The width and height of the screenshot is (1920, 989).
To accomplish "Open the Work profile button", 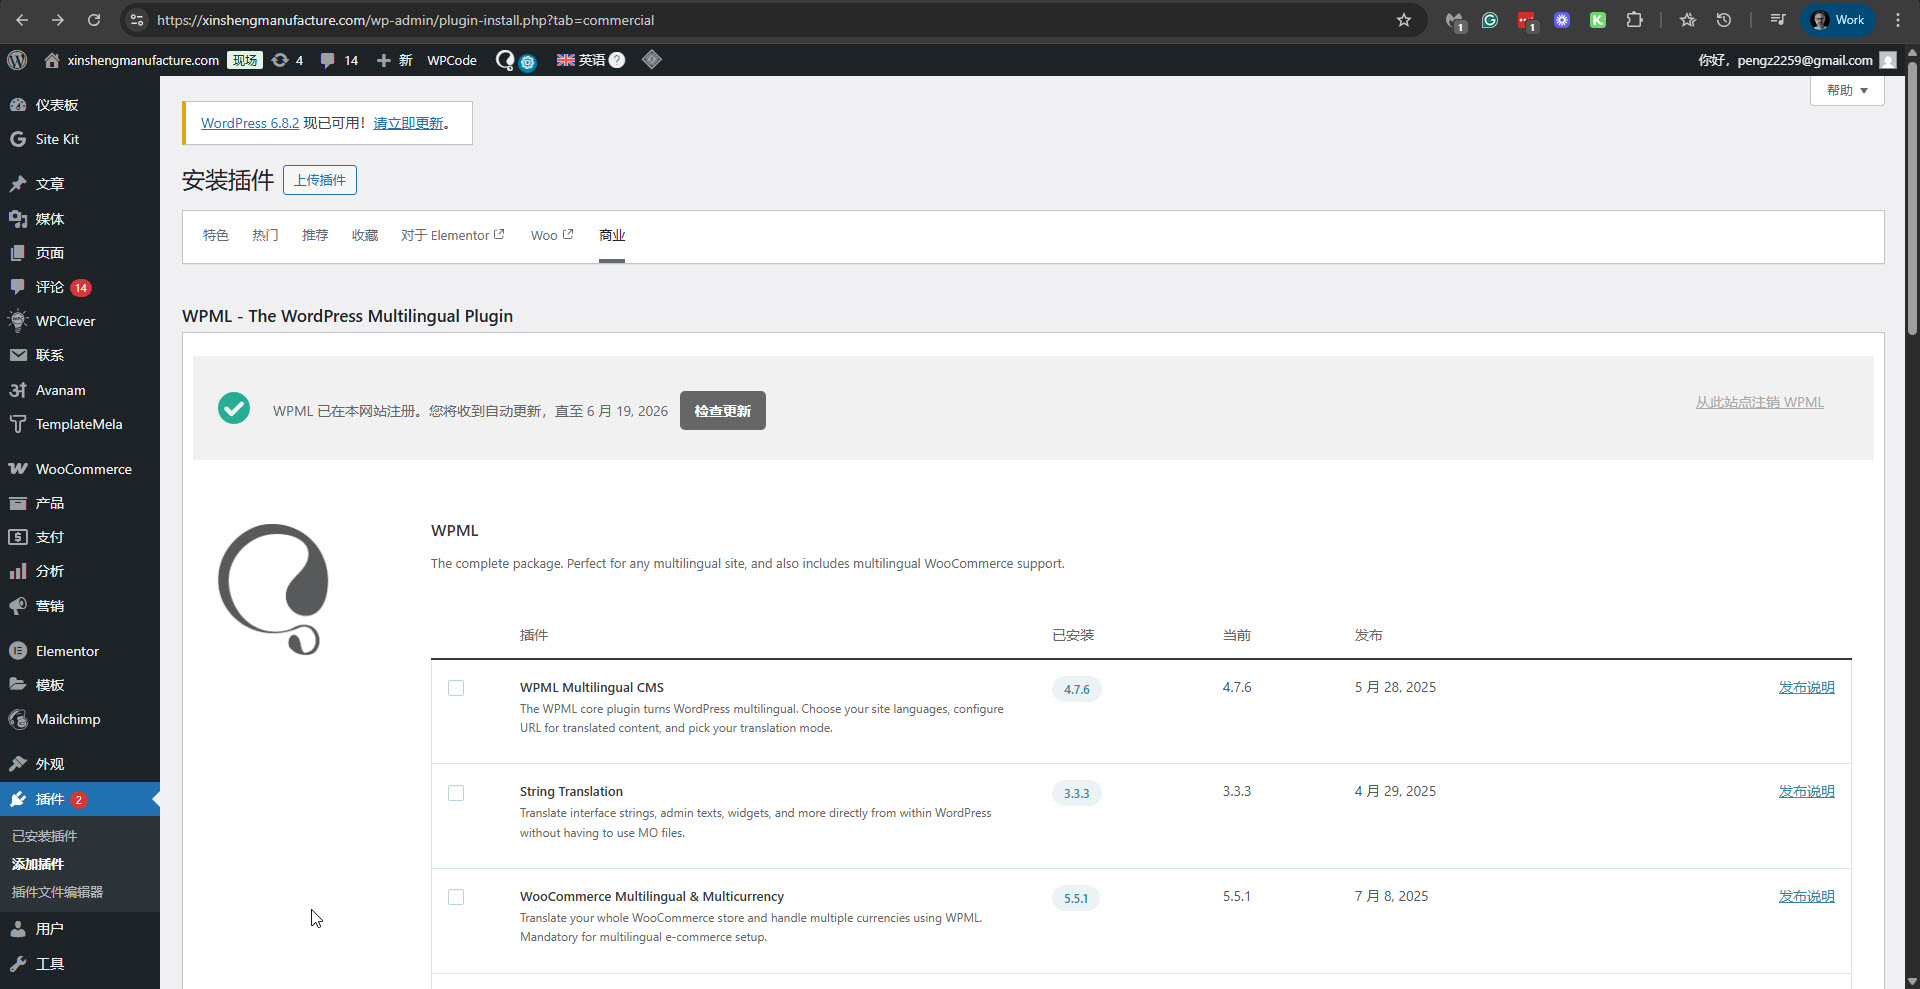I will pos(1838,20).
